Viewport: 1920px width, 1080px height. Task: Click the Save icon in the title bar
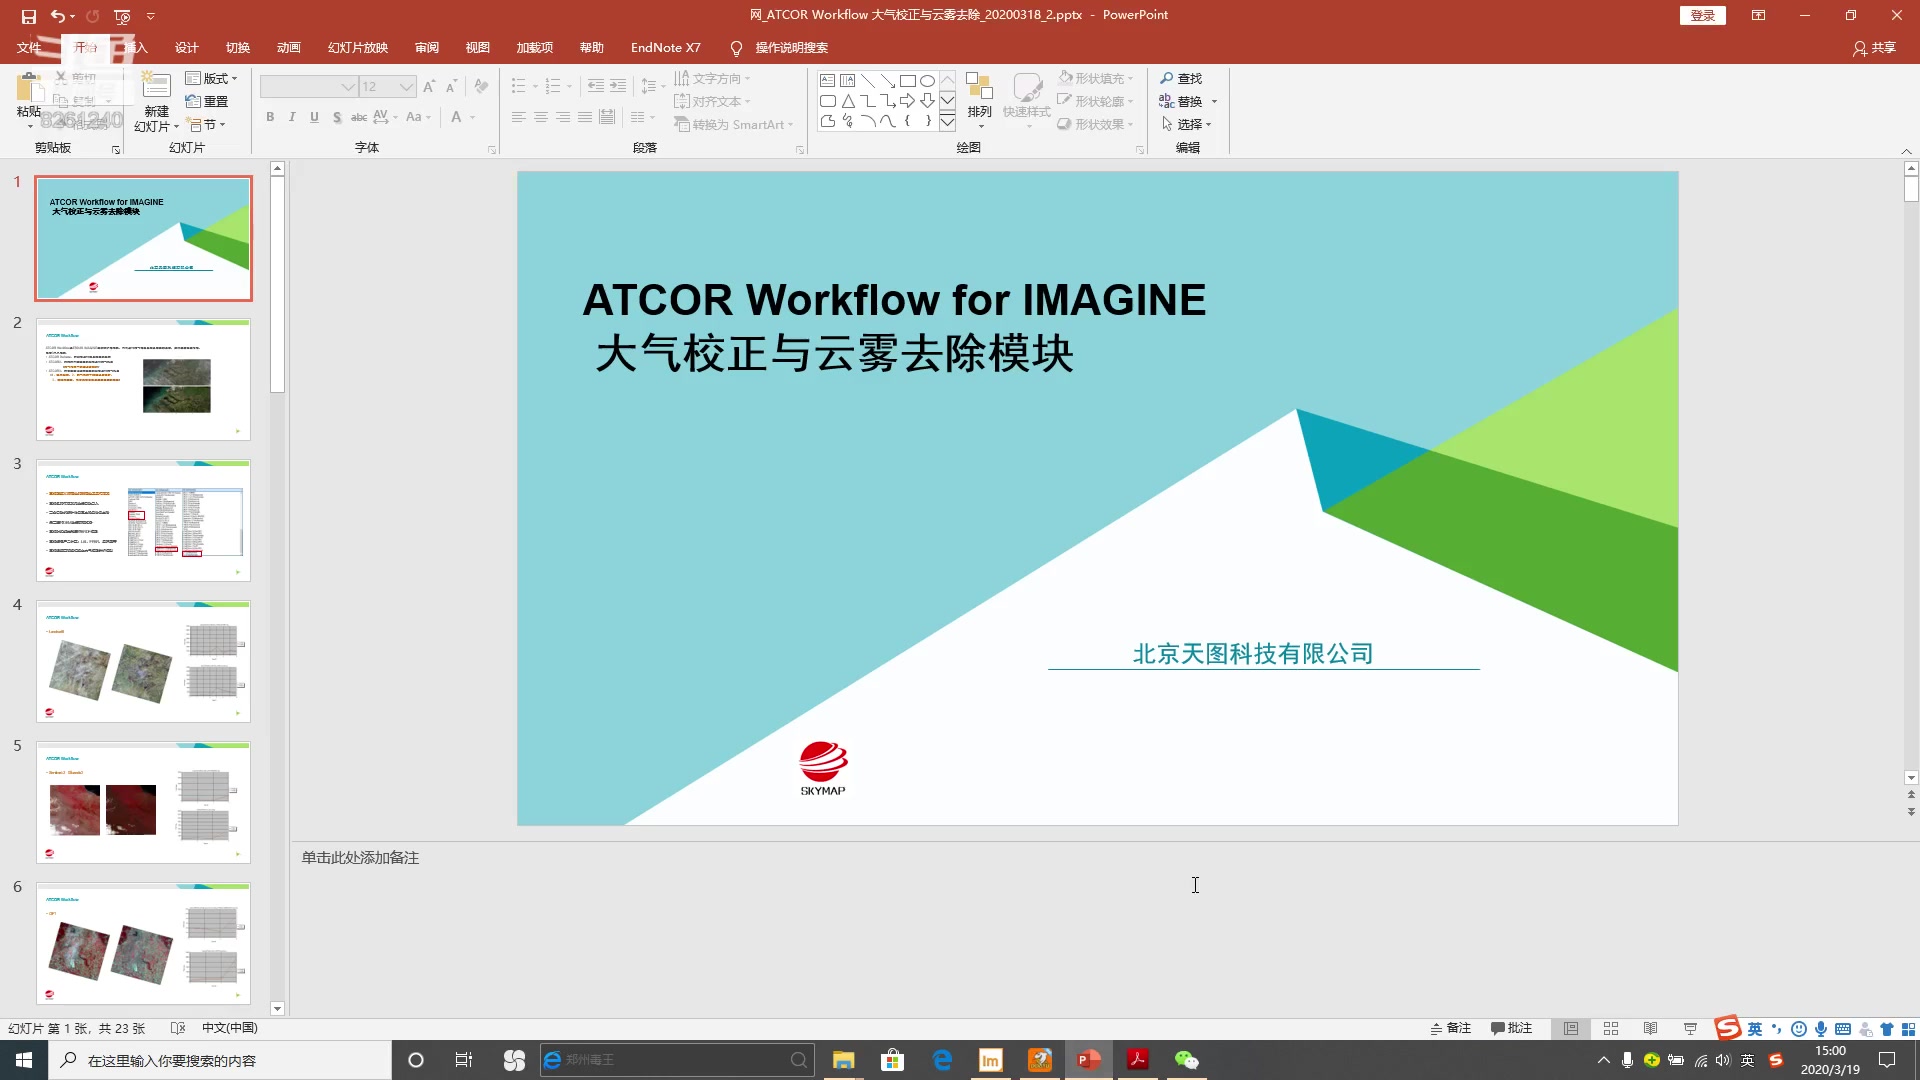click(x=28, y=16)
